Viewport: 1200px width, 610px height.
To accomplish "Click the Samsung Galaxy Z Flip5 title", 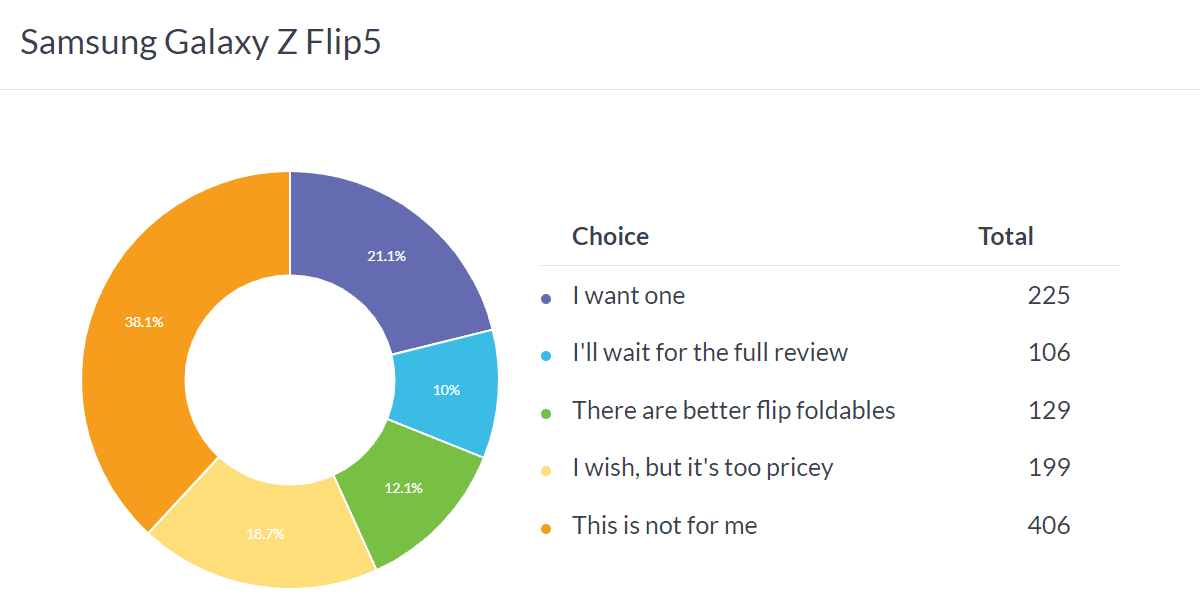I will 200,44.
